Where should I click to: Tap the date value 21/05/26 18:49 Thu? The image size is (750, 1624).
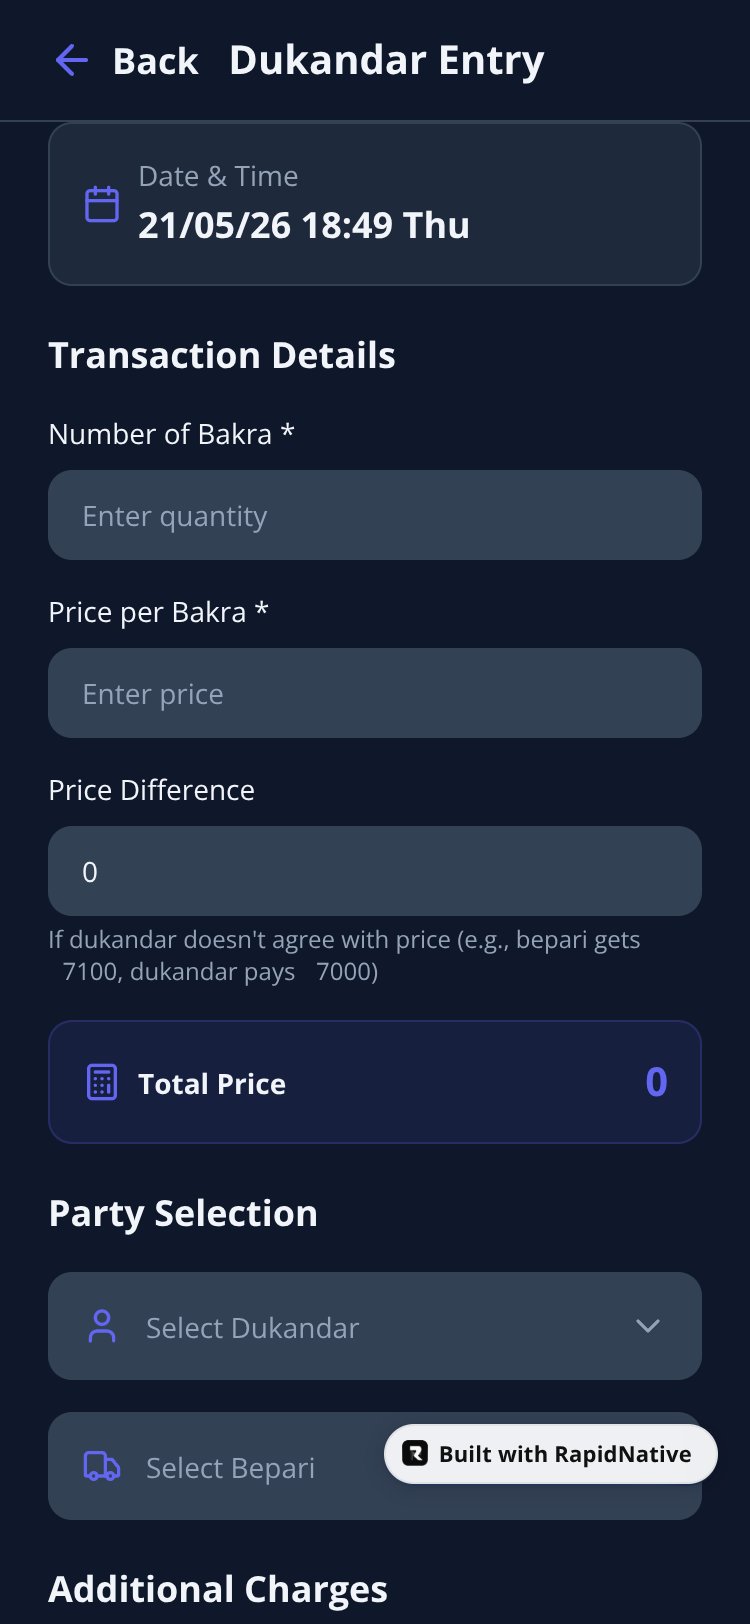304,225
